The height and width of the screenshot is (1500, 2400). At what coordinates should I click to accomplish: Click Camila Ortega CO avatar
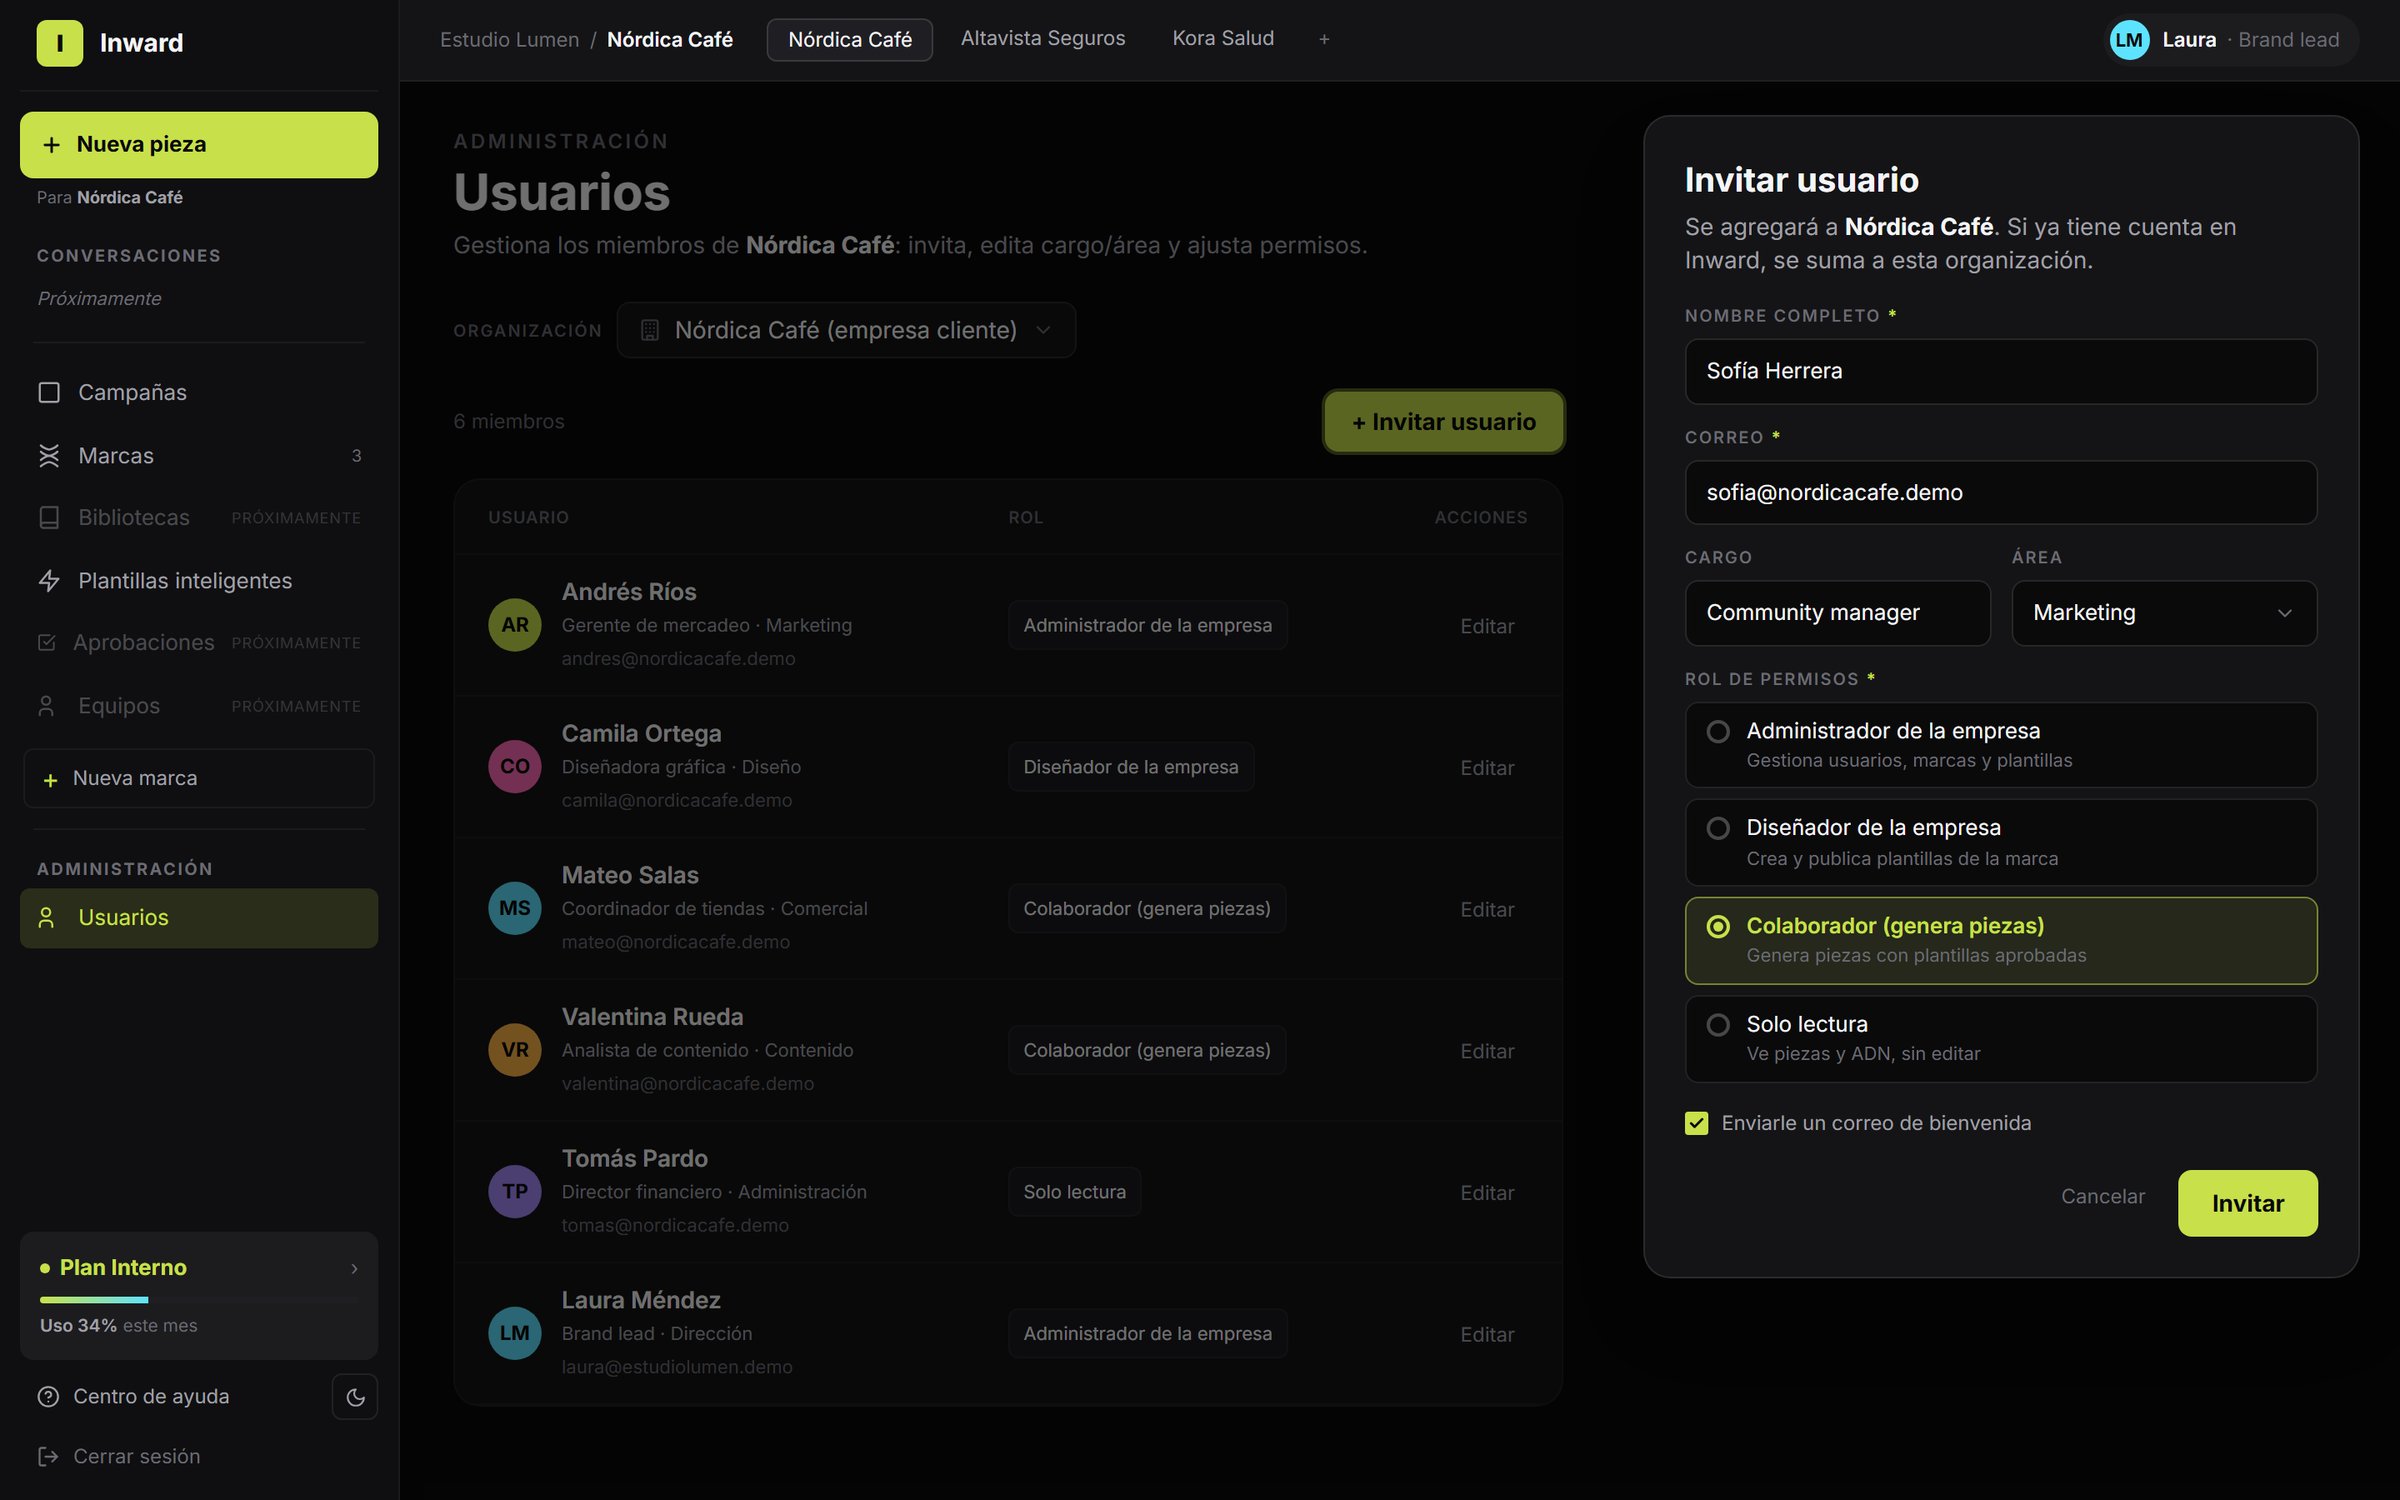514,766
